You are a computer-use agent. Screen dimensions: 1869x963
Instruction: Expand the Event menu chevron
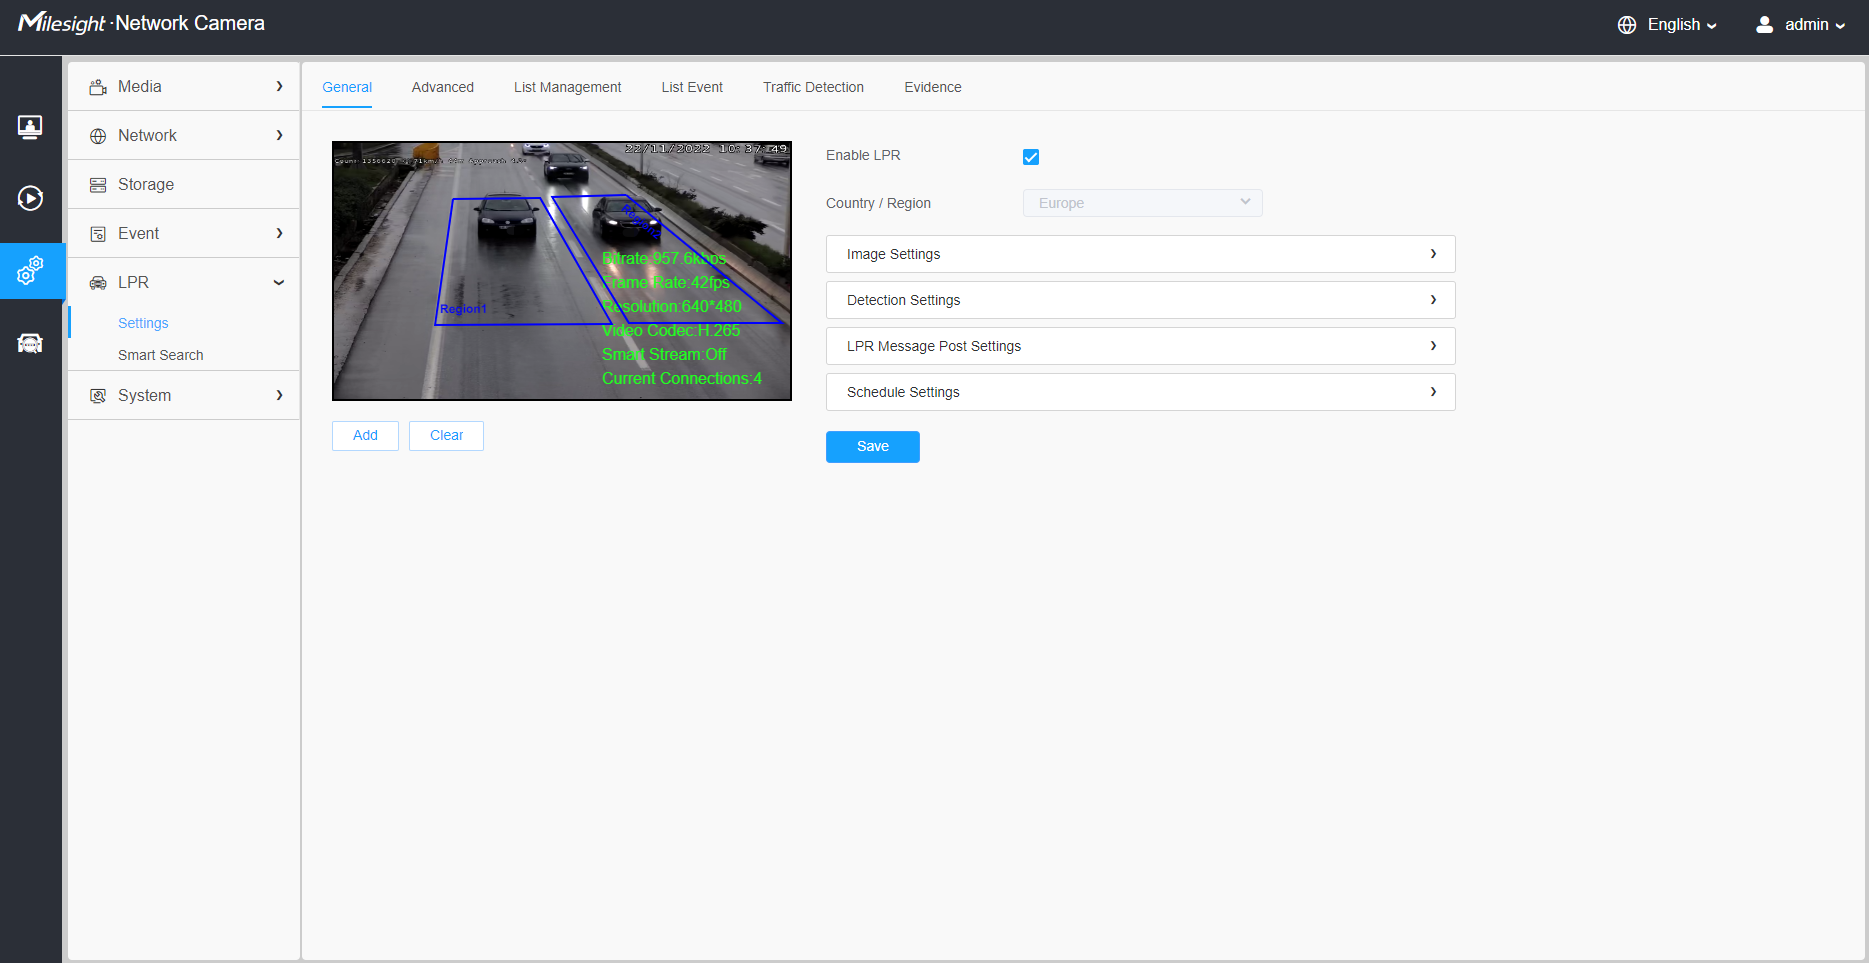coord(279,234)
